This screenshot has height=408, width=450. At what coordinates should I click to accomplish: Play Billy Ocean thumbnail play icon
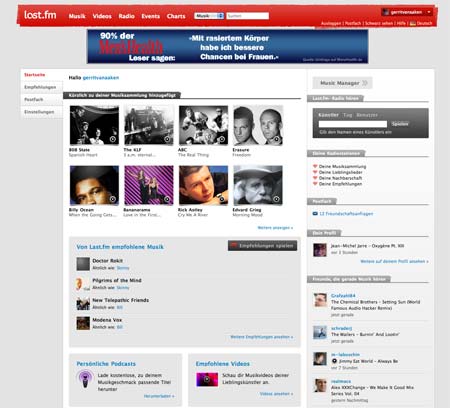[x=113, y=199]
